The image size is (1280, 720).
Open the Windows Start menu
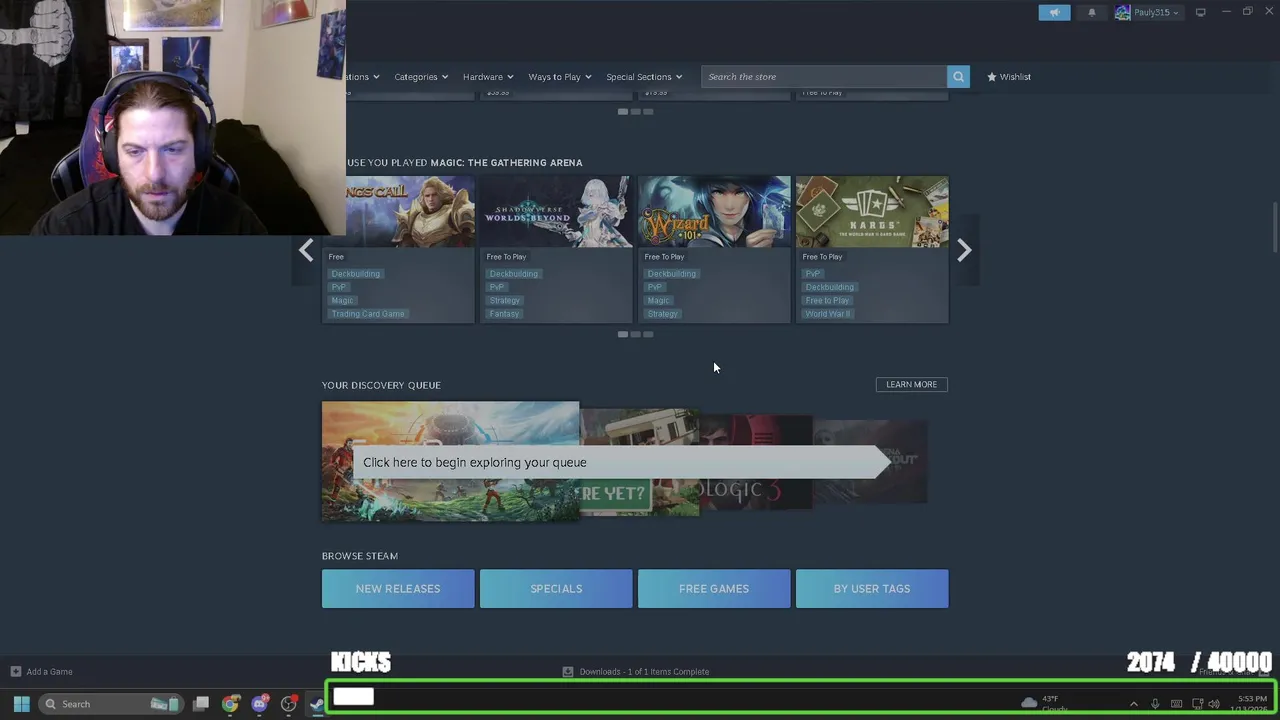point(21,704)
